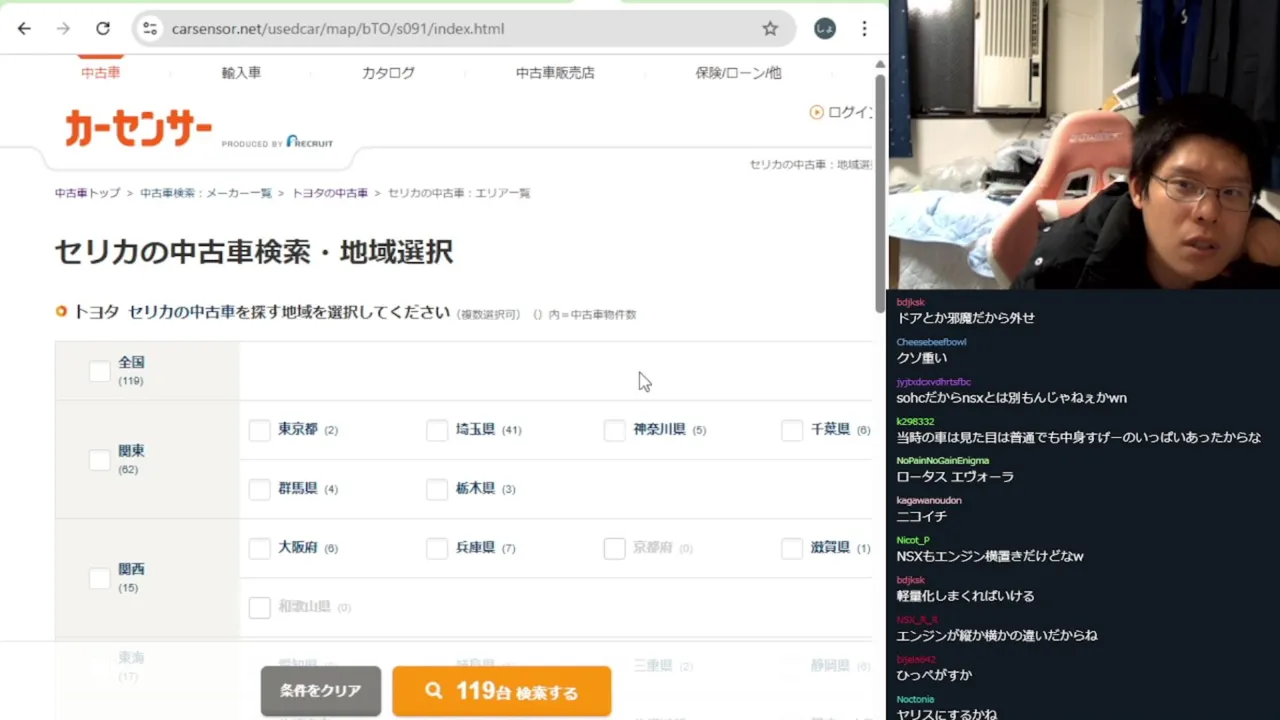Click the webcam video feed
Image resolution: width=1280 pixels, height=720 pixels.
(1084, 145)
